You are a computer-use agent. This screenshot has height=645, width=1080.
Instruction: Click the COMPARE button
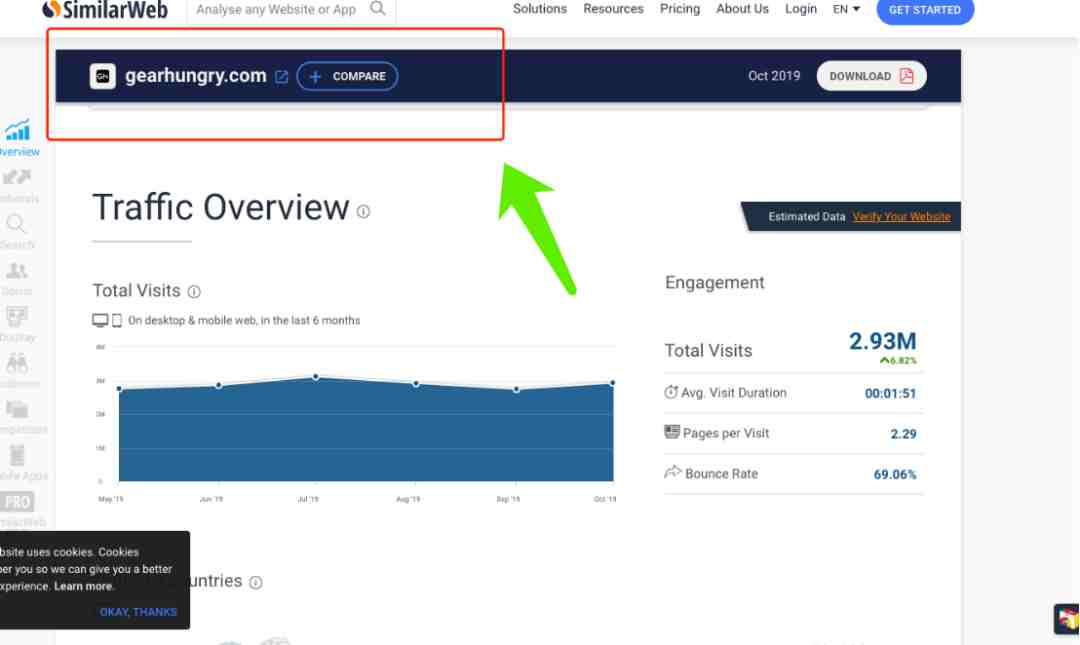(347, 76)
